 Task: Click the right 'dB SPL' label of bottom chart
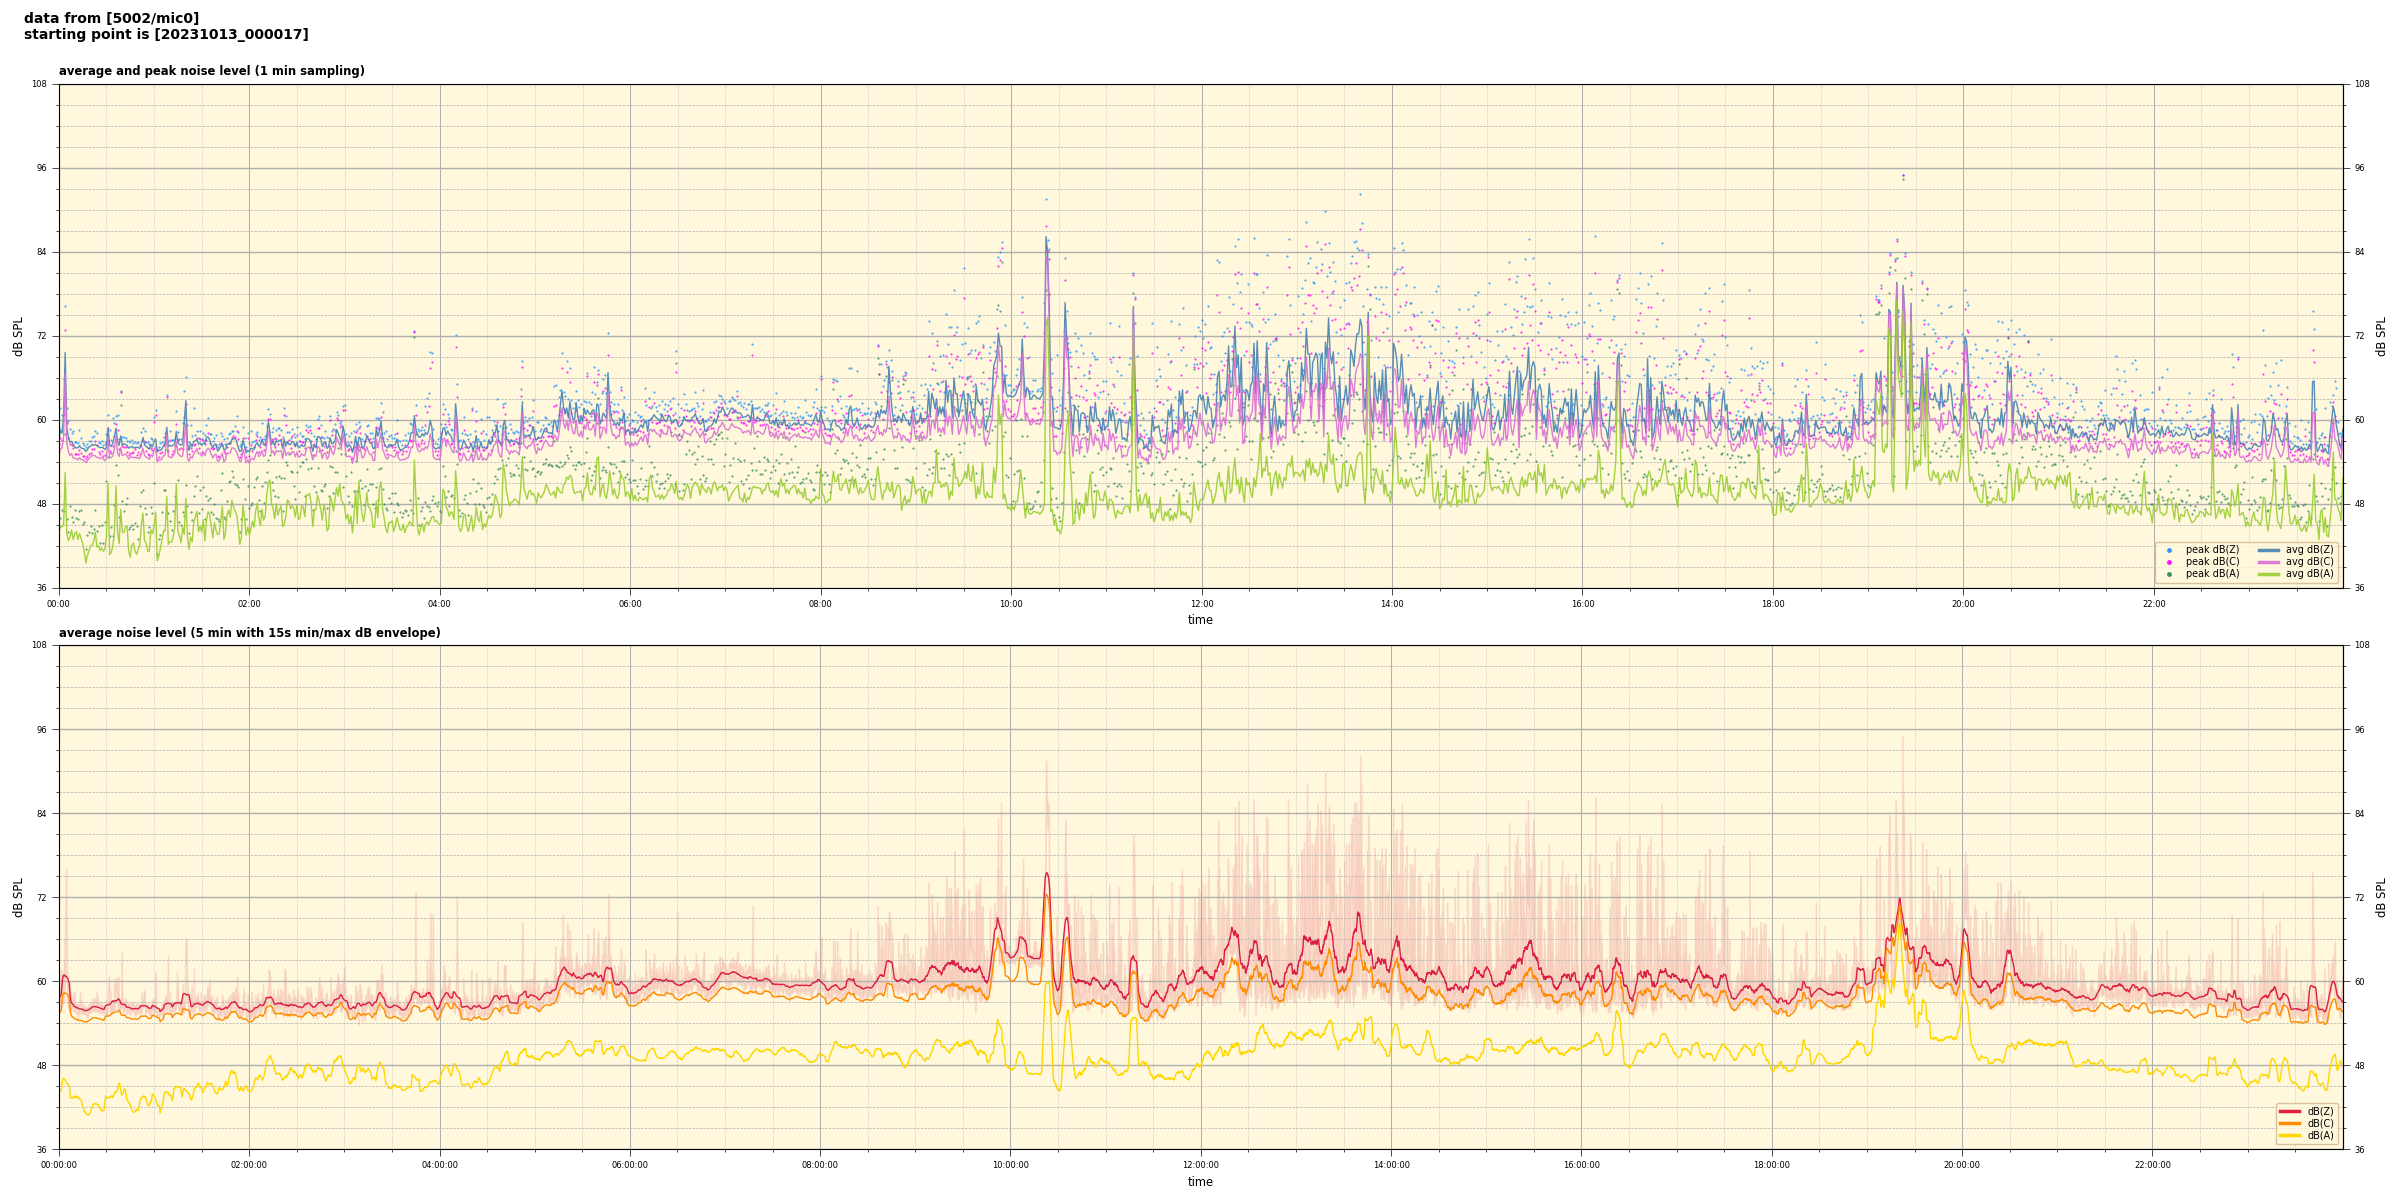tap(2381, 897)
